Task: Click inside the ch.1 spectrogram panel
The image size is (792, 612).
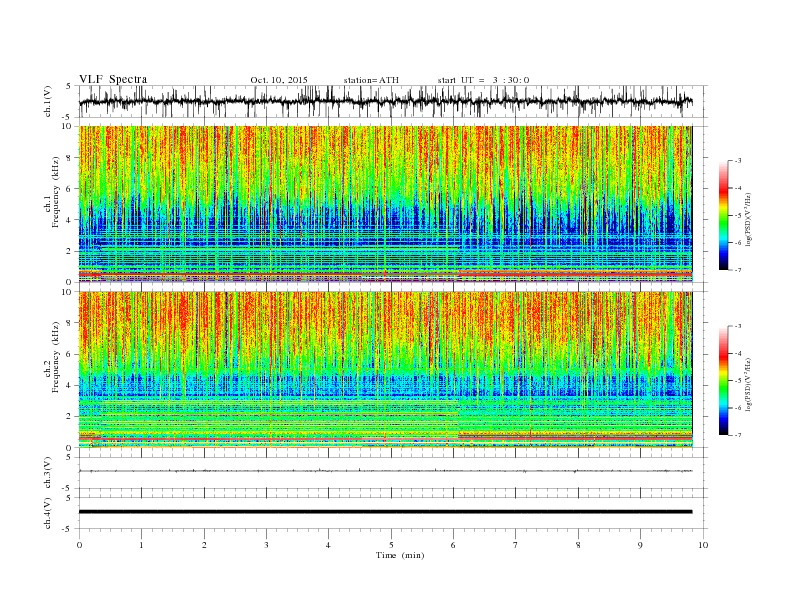Action: [x=385, y=204]
